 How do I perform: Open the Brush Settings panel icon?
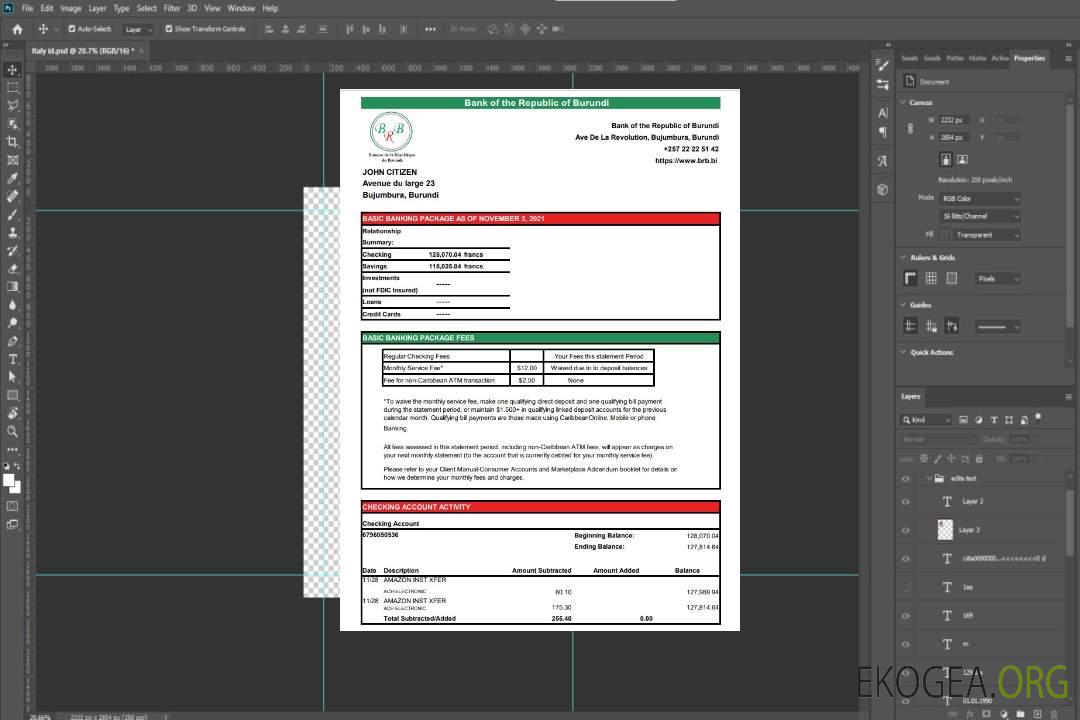click(882, 65)
